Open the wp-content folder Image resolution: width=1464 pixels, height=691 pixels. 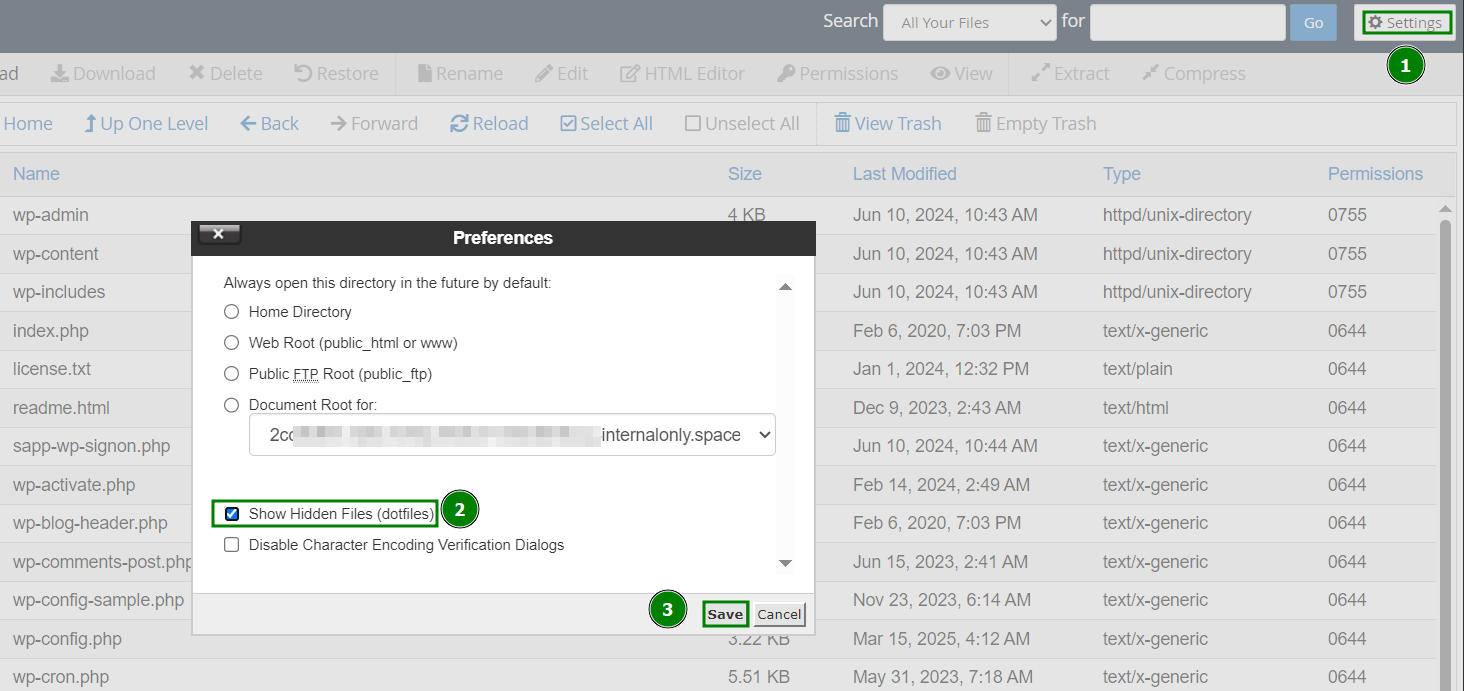[55, 253]
